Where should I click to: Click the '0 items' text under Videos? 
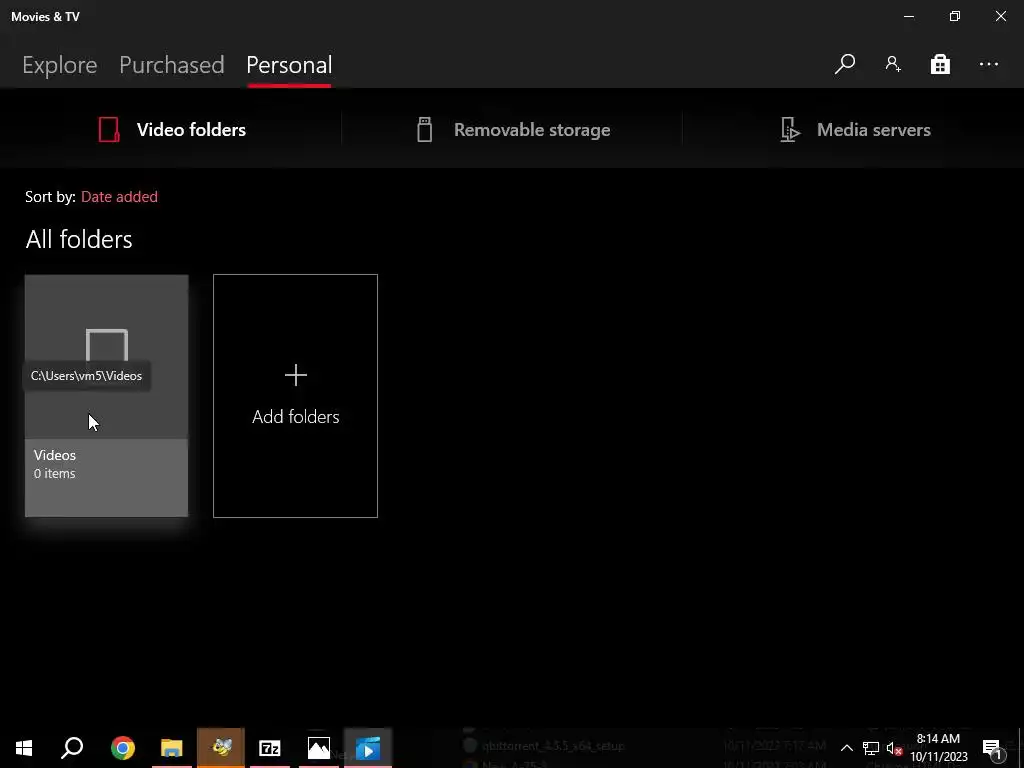tap(54, 473)
